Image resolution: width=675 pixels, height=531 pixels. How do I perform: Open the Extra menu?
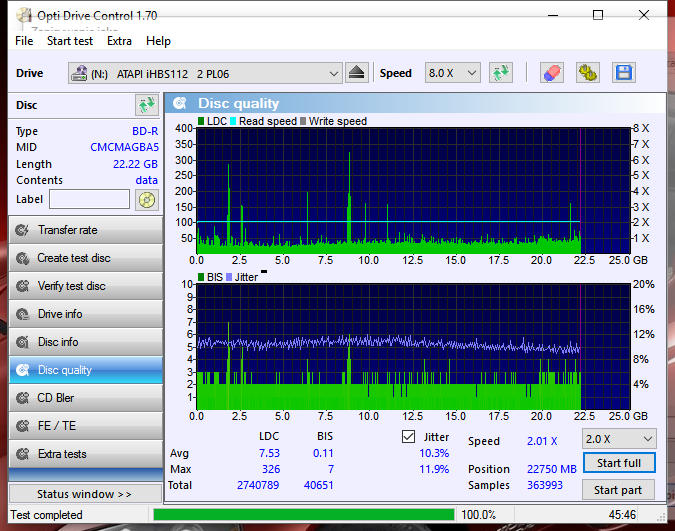click(x=119, y=41)
